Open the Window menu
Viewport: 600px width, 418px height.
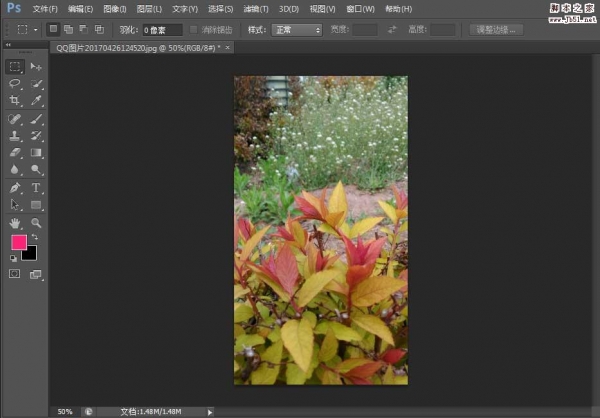360,9
